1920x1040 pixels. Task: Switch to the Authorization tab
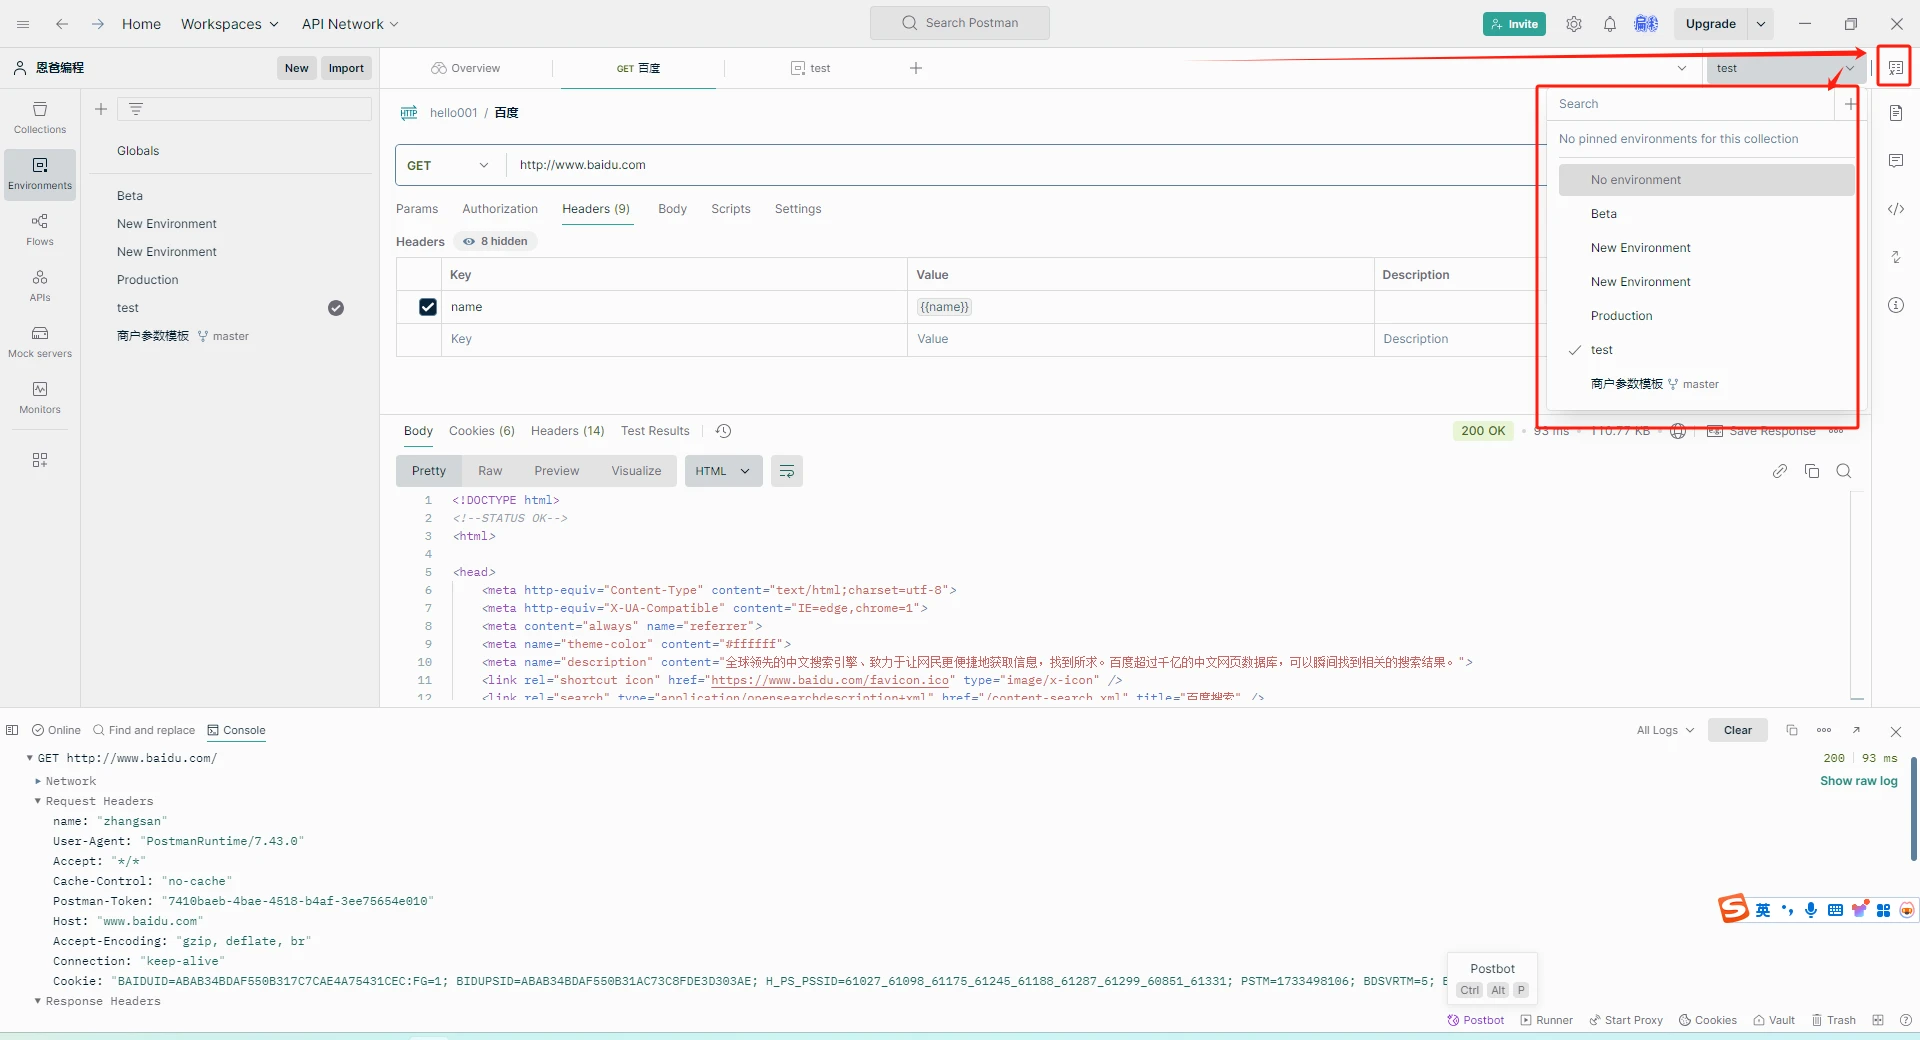(x=500, y=209)
